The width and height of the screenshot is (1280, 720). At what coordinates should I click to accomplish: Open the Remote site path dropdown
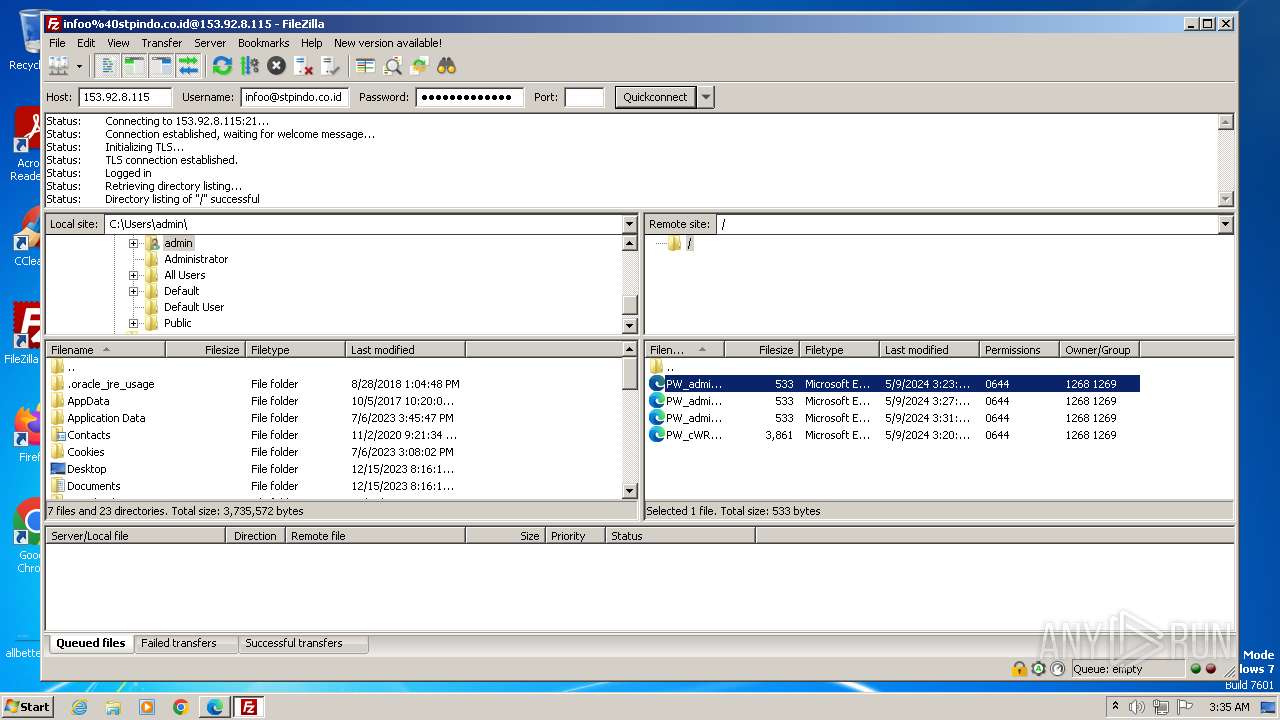(x=1225, y=224)
